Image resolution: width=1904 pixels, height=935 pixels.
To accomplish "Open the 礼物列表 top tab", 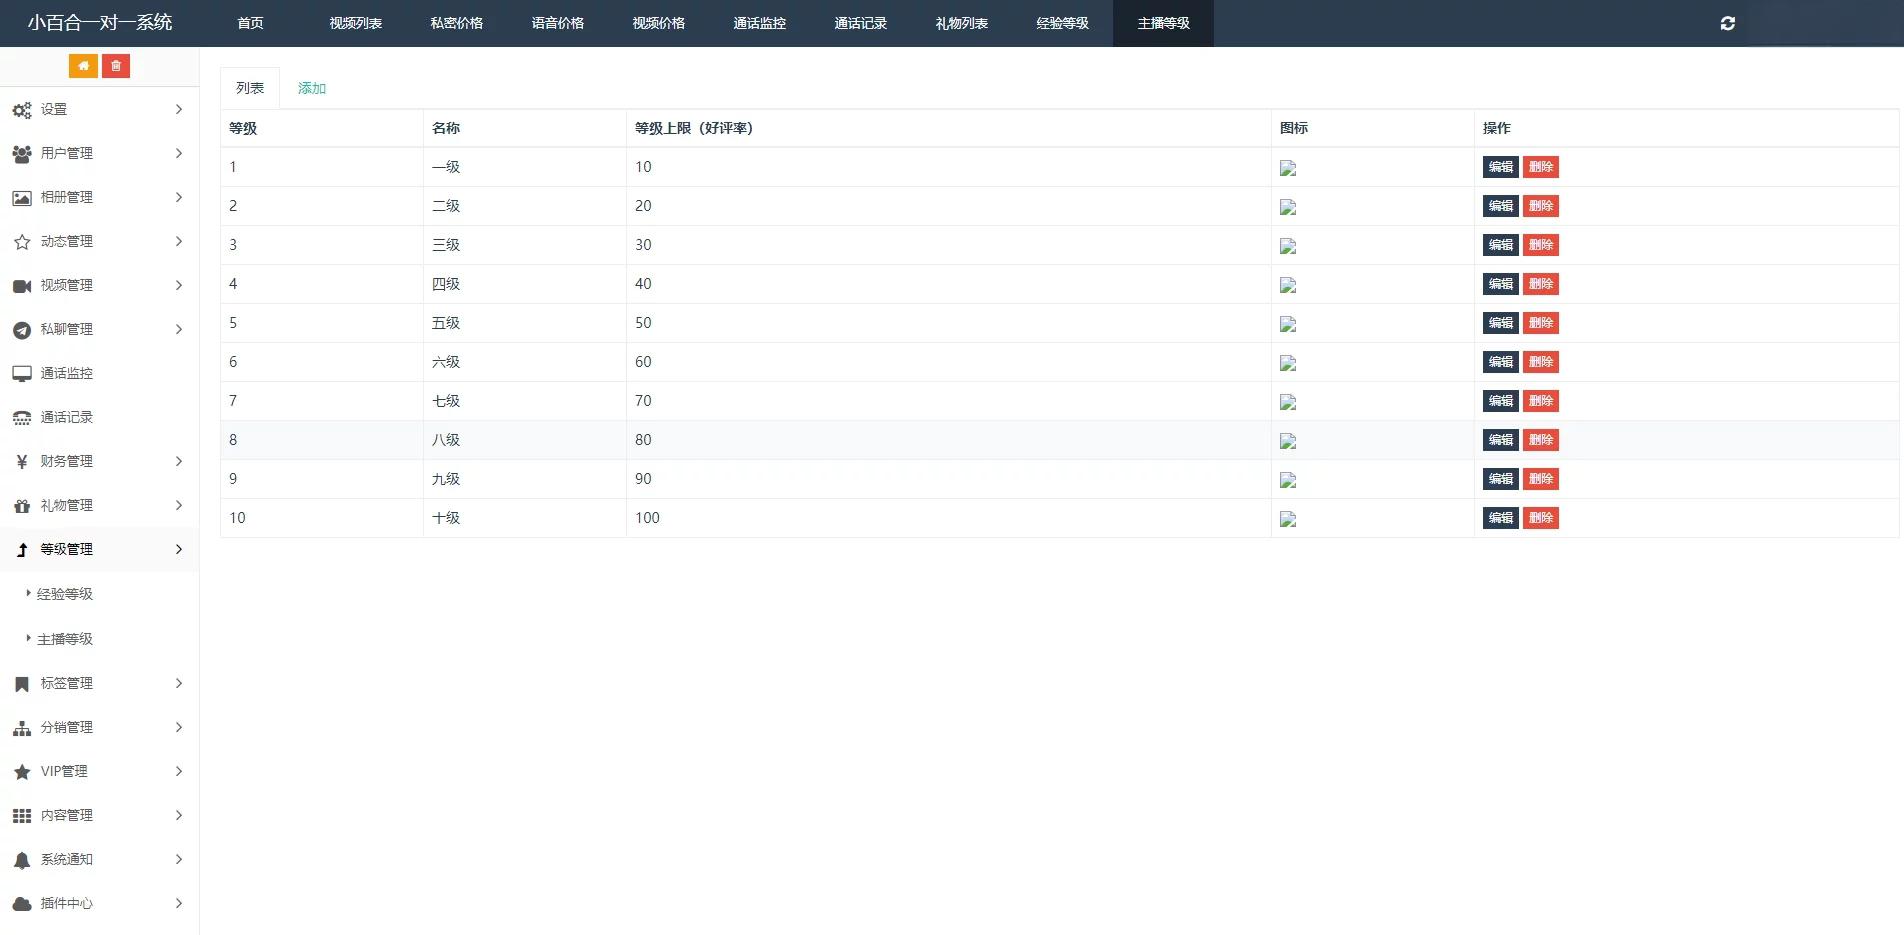I will [x=962, y=23].
